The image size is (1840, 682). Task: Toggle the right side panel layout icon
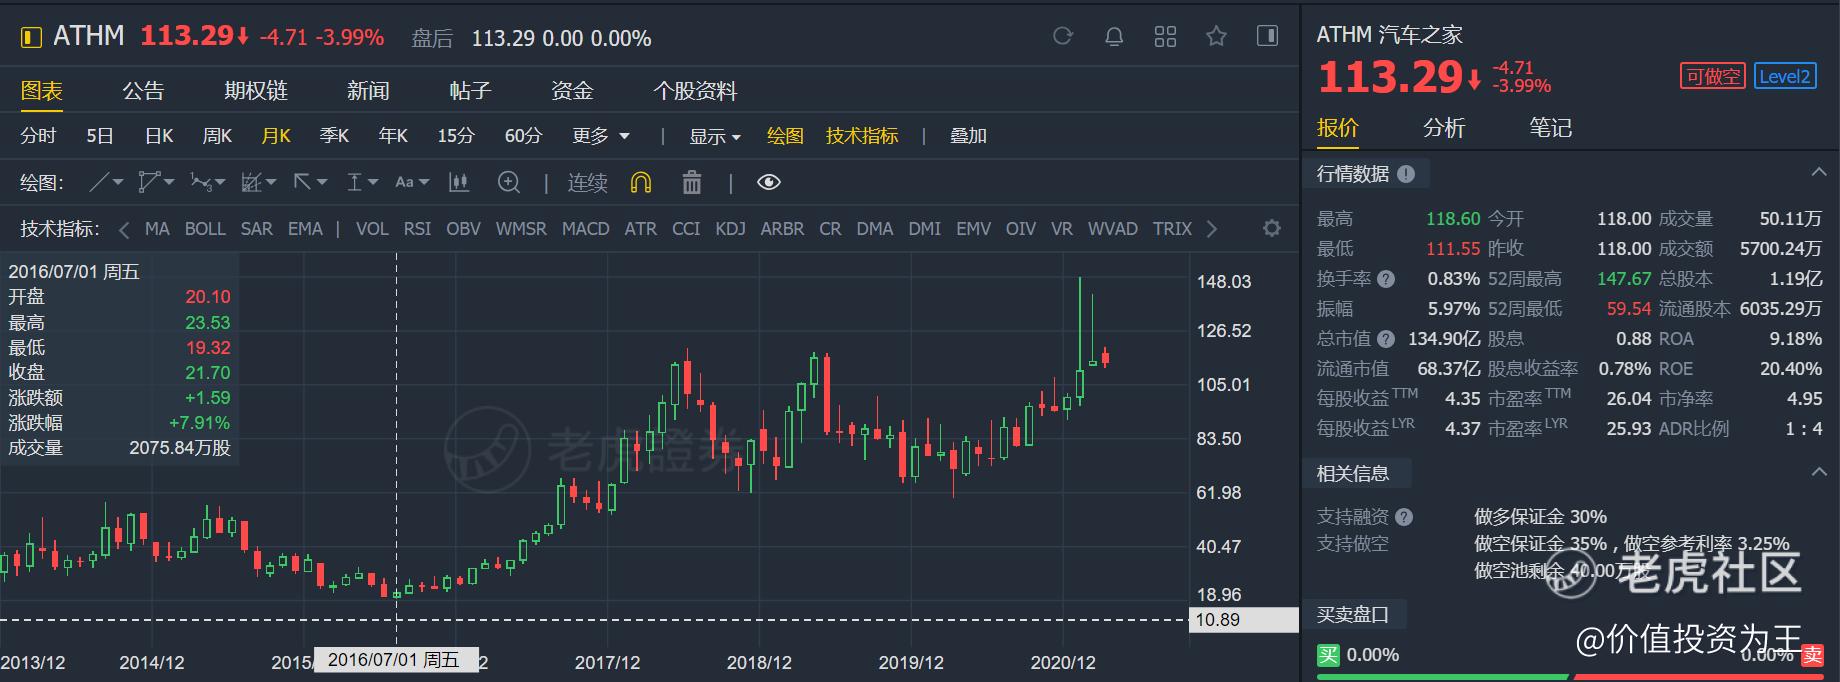coord(1267,37)
